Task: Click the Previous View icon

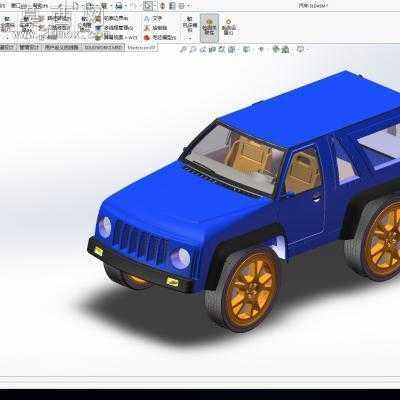Action: tap(203, 50)
